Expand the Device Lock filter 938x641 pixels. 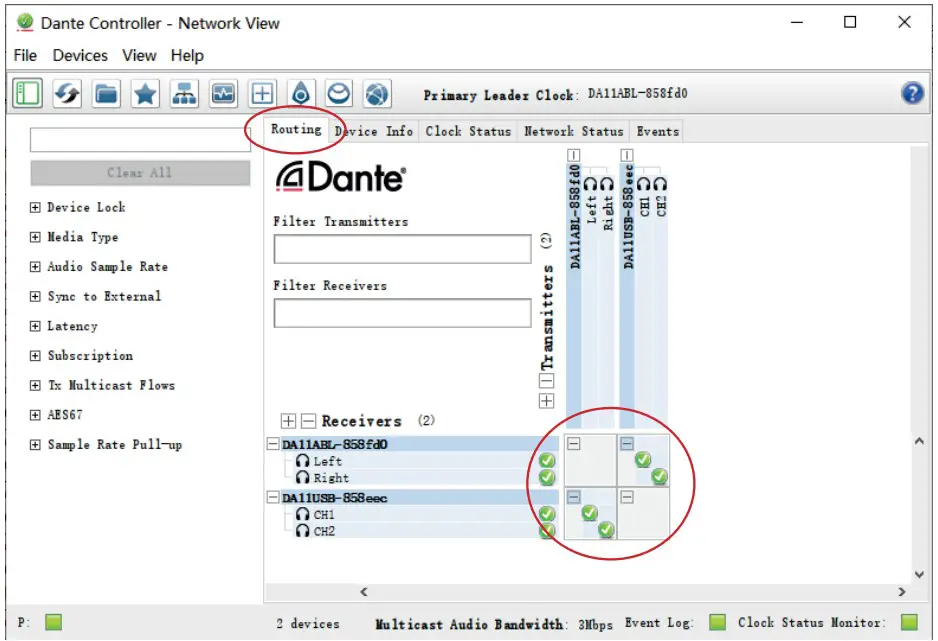click(35, 207)
